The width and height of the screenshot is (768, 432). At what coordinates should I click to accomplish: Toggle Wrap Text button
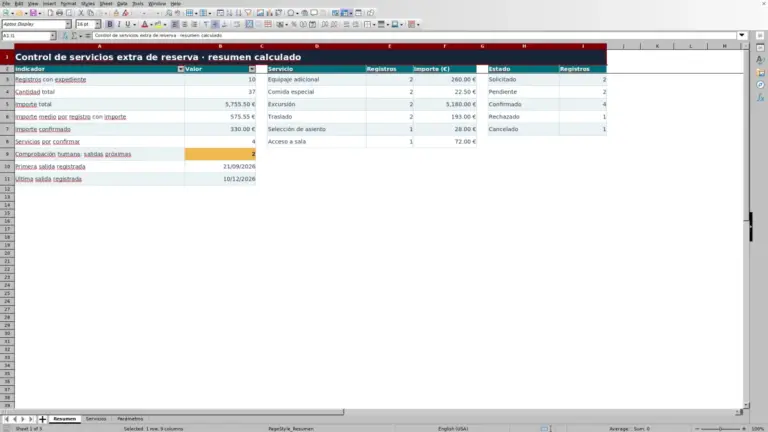237,24
